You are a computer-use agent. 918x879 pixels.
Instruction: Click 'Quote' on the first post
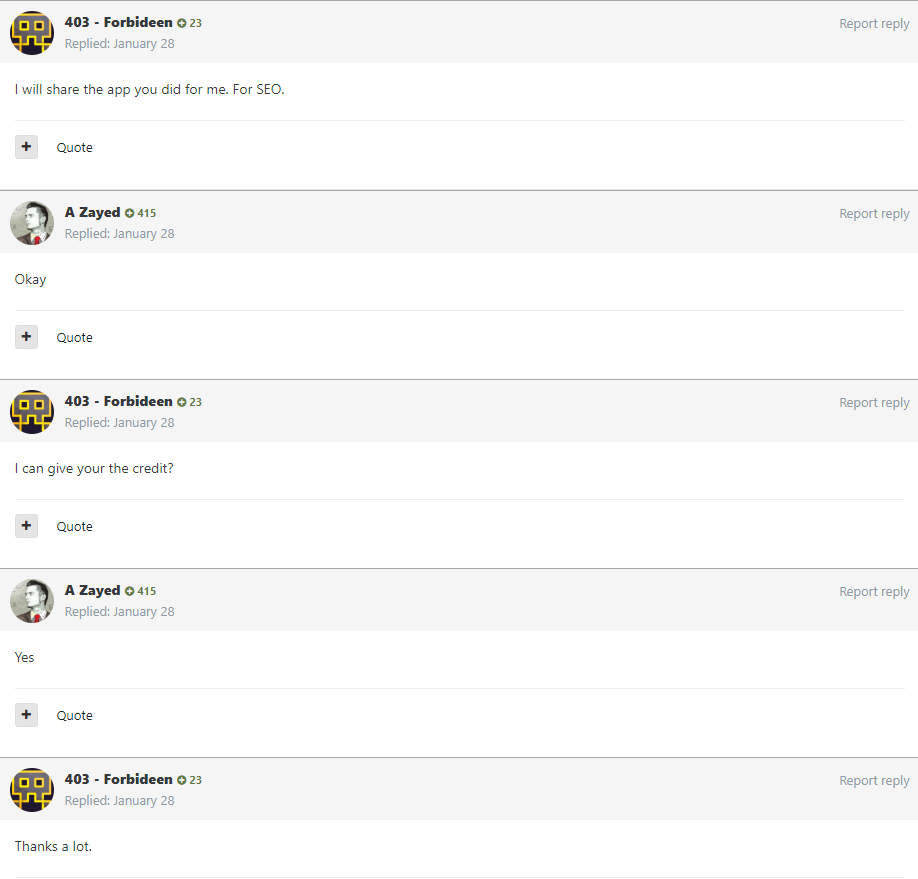tap(74, 147)
